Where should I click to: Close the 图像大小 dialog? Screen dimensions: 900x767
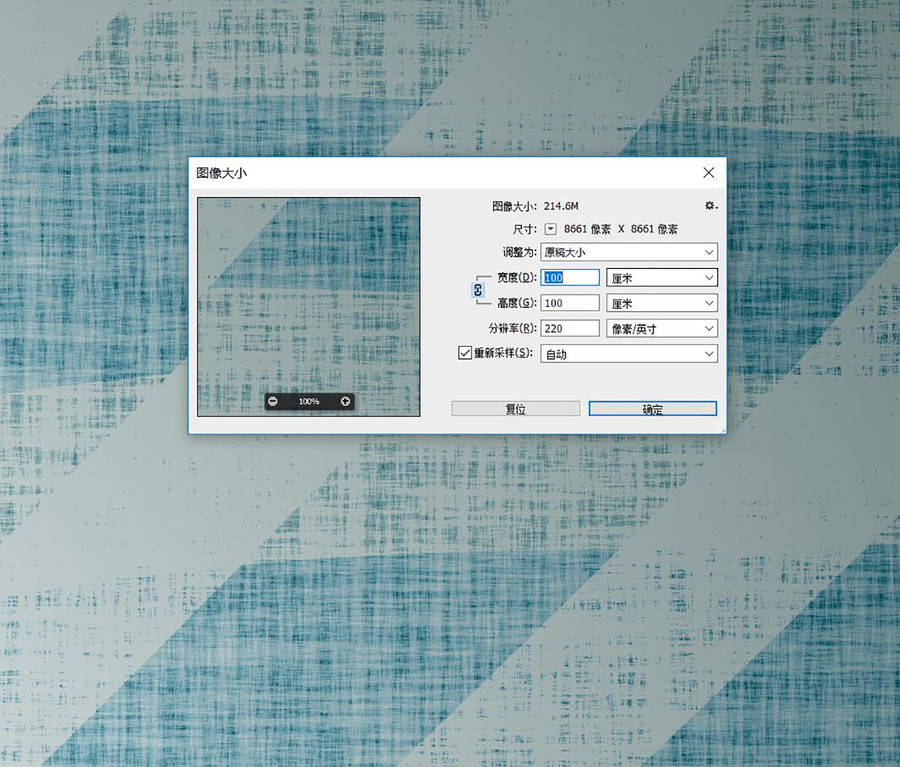point(709,173)
